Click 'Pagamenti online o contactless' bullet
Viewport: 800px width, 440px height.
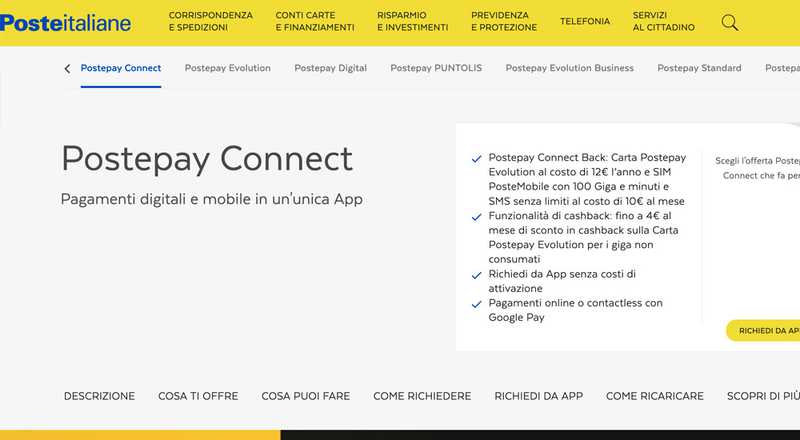[x=576, y=310]
